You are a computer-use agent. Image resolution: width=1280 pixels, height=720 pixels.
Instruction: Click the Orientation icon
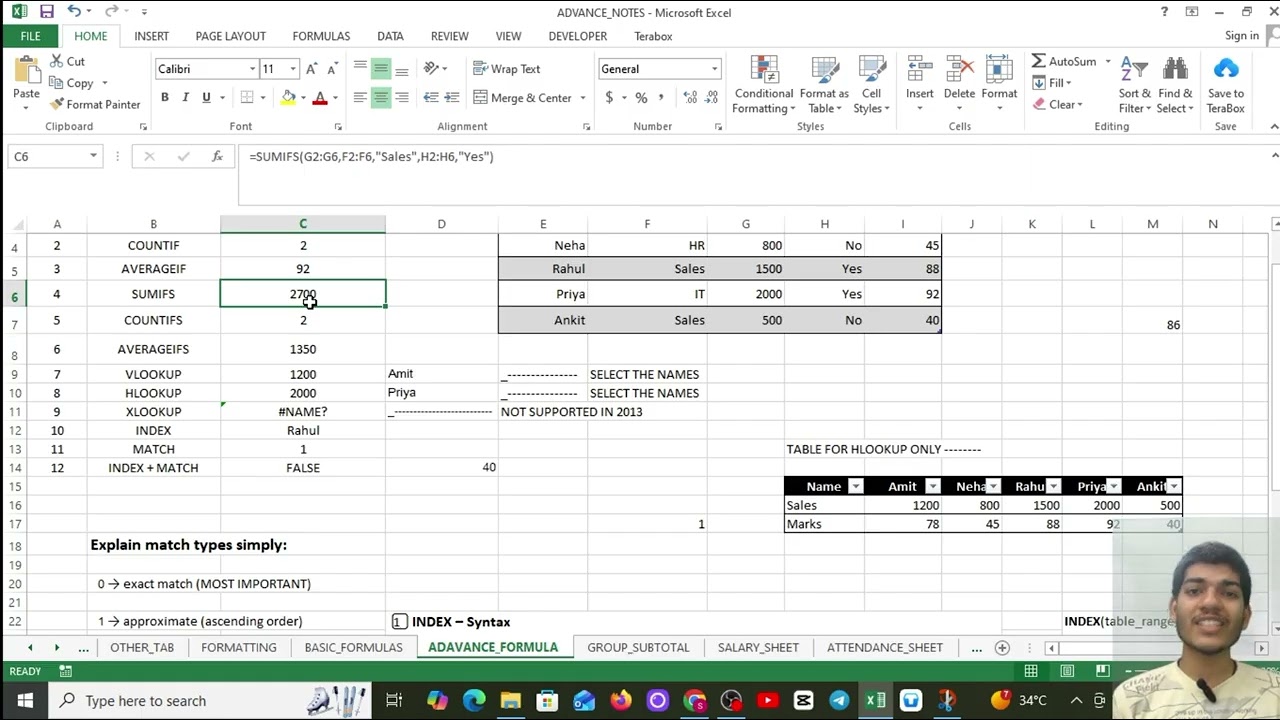[x=432, y=69]
